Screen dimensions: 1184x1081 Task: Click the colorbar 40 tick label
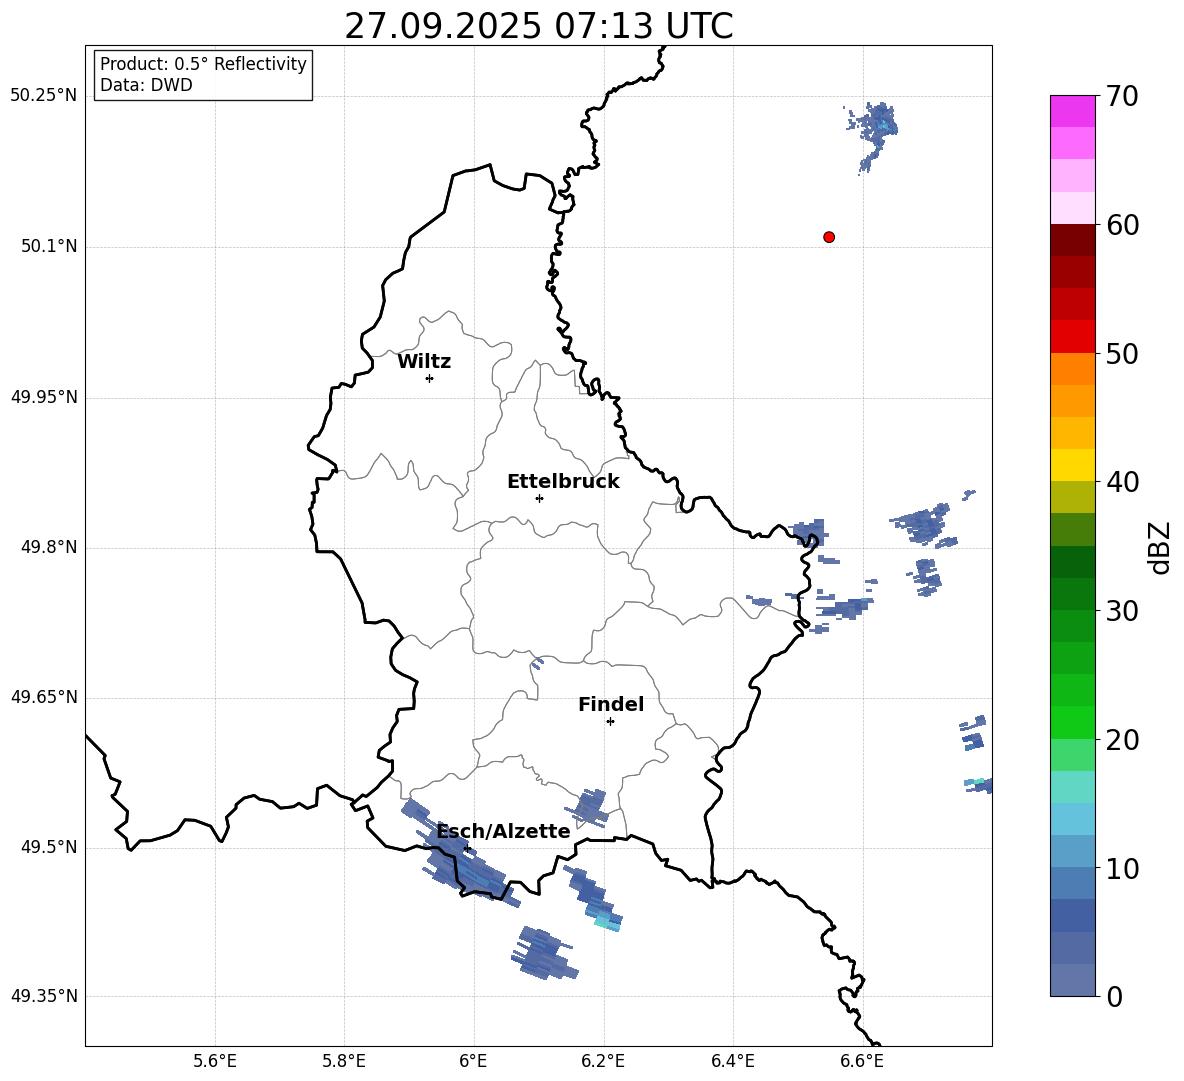click(1123, 482)
